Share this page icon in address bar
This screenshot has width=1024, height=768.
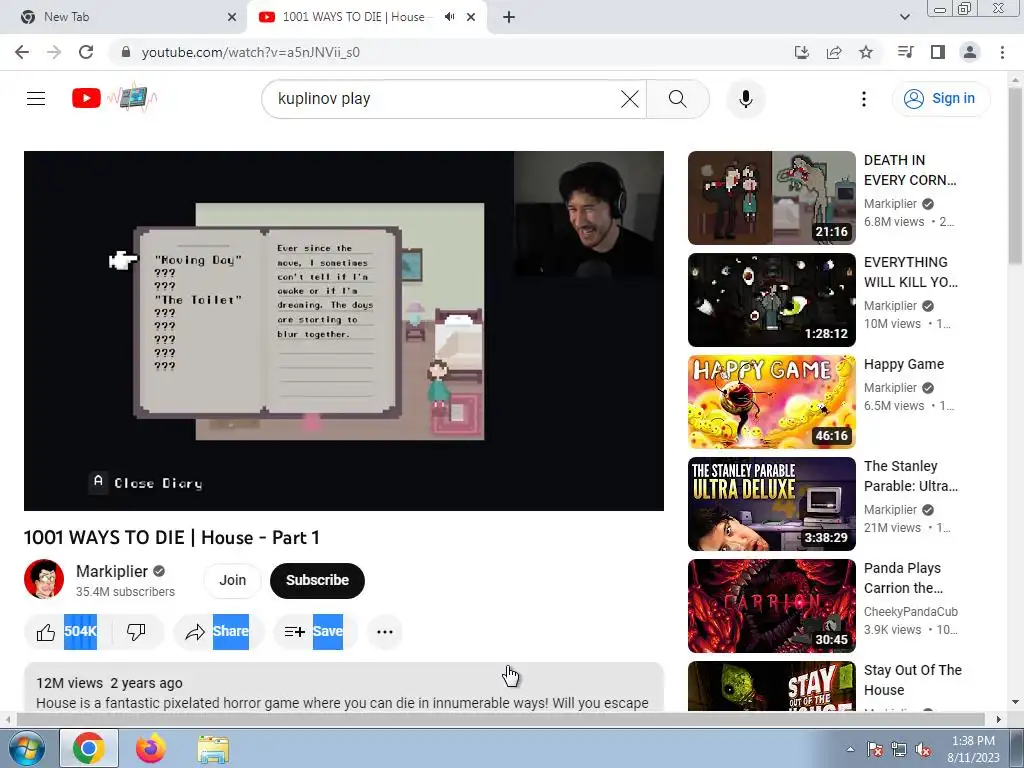pyautogui.click(x=834, y=52)
